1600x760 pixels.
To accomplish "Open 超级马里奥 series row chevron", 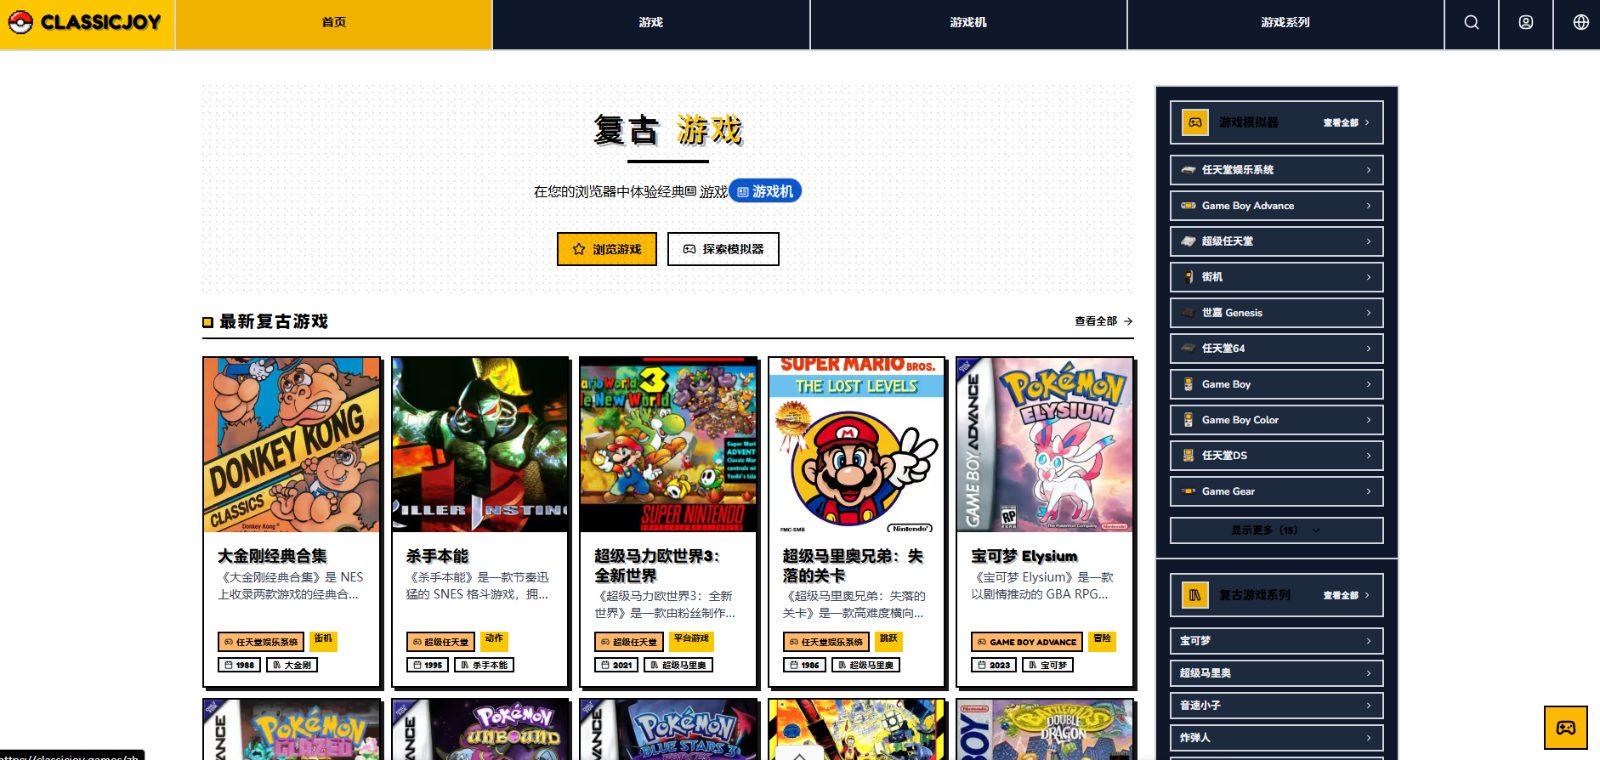I will tap(1368, 673).
